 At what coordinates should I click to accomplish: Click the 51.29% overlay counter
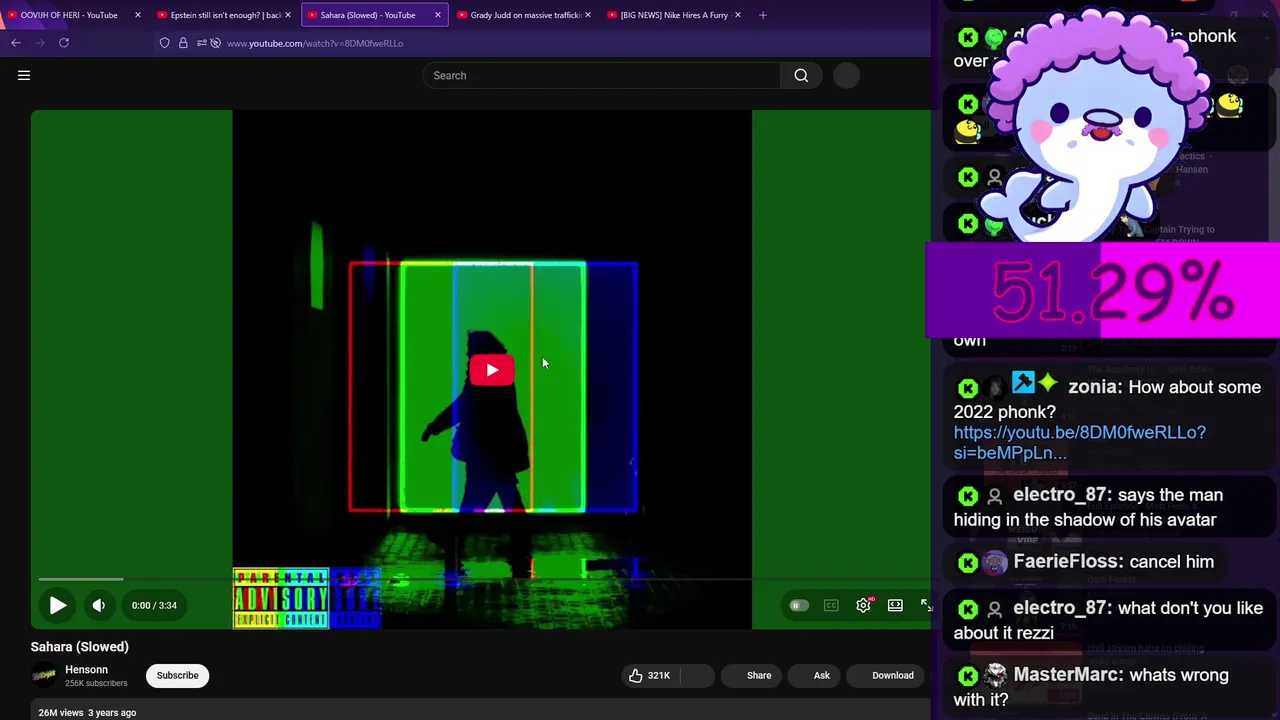click(1103, 290)
